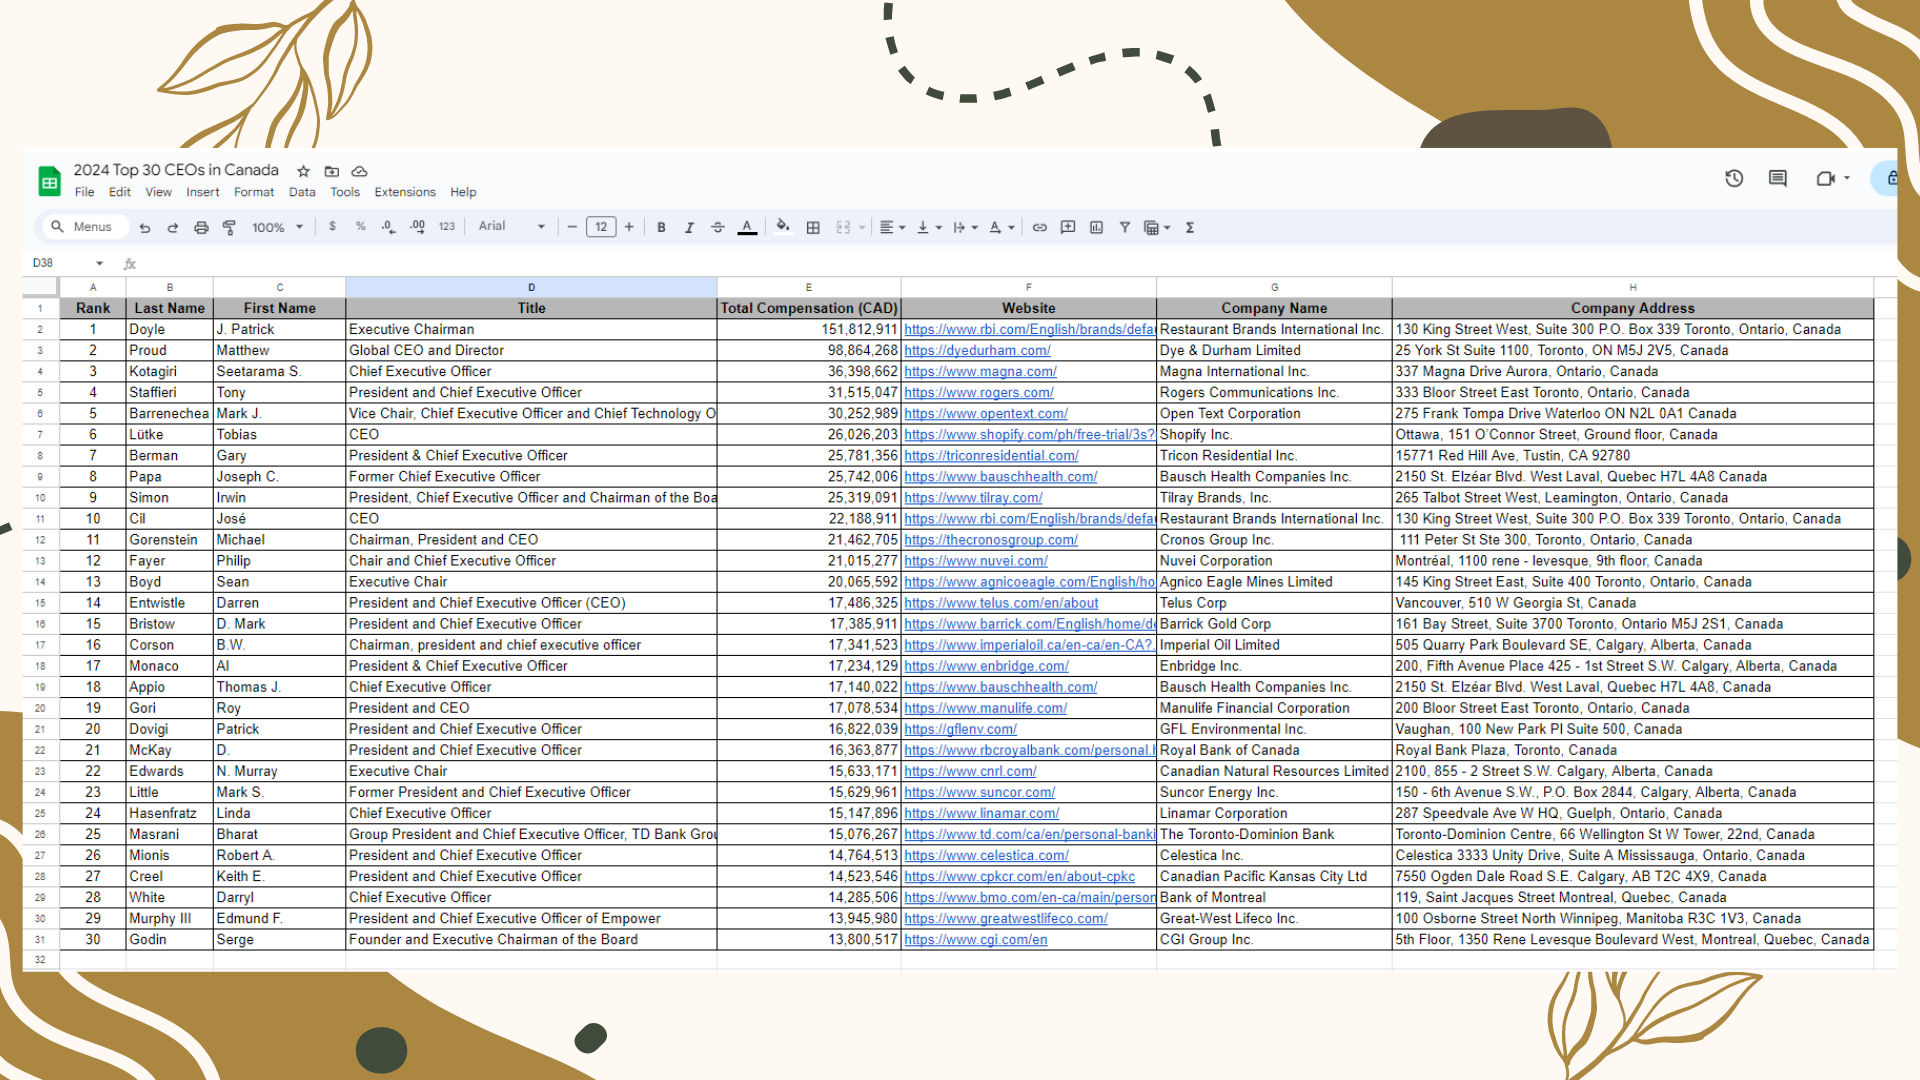Click the insert chart icon

click(x=1096, y=228)
